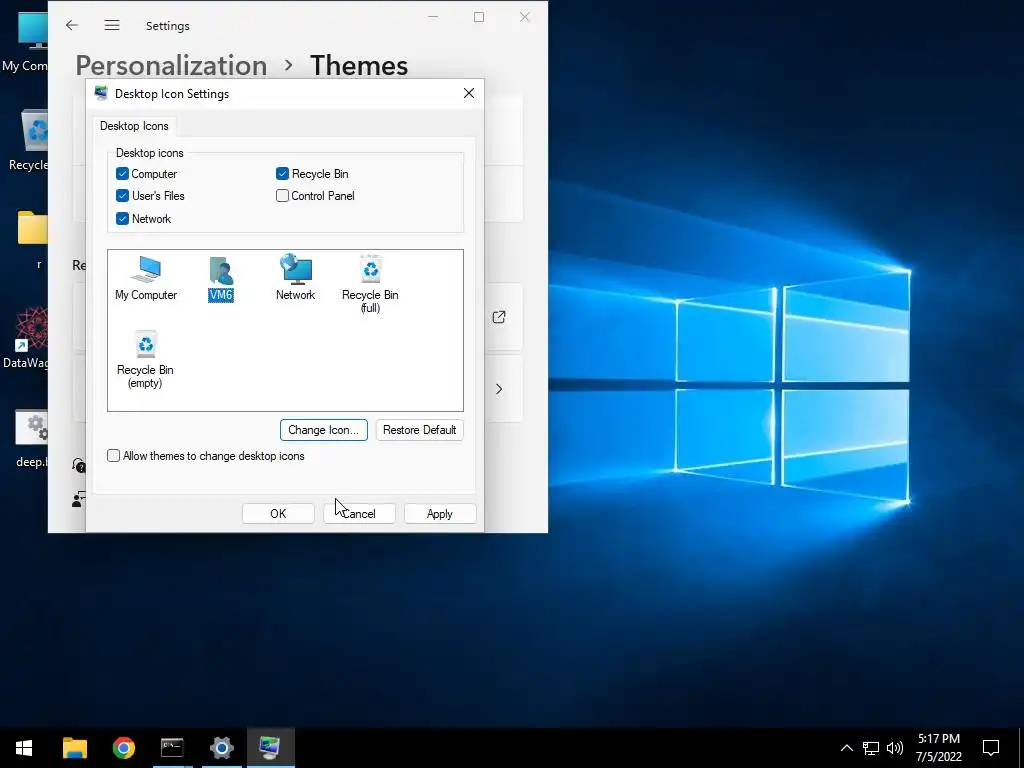
Task: Open the Settings hamburger navigation menu
Action: tap(112, 25)
